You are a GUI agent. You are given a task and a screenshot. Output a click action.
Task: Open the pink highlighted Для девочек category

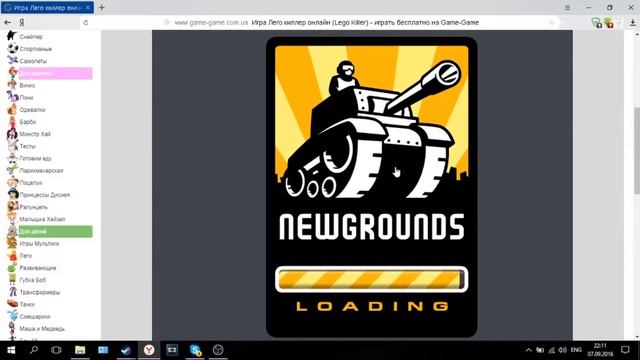55,73
